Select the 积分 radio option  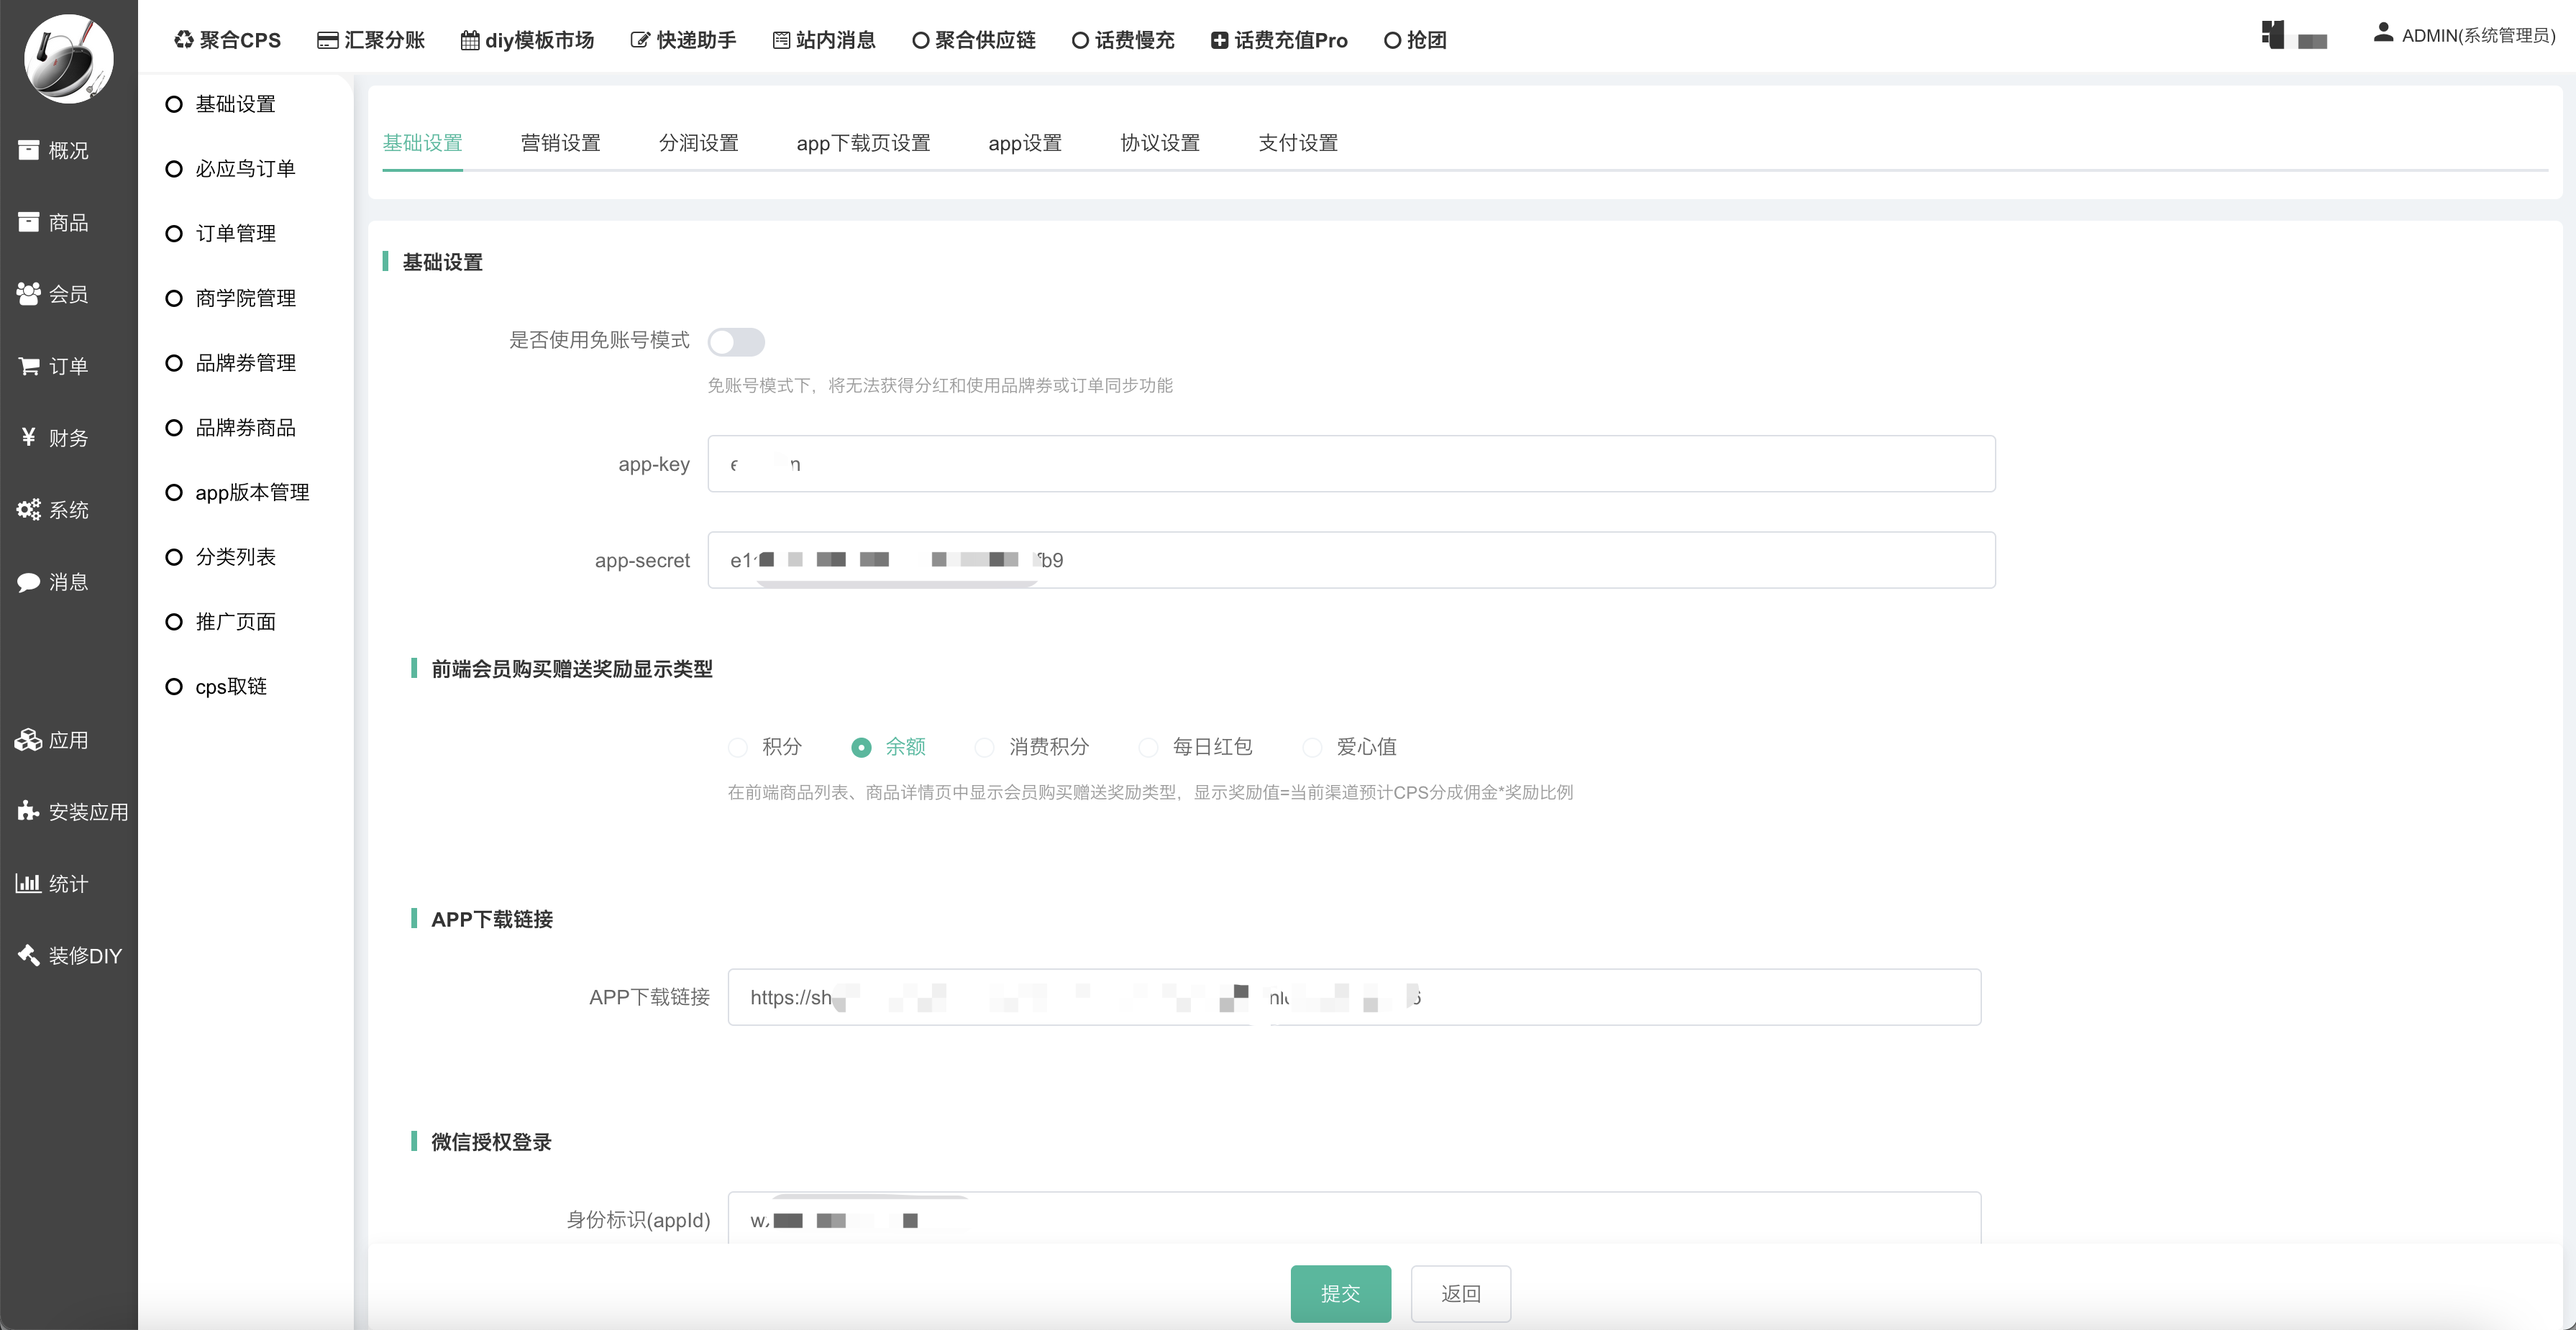tap(738, 747)
